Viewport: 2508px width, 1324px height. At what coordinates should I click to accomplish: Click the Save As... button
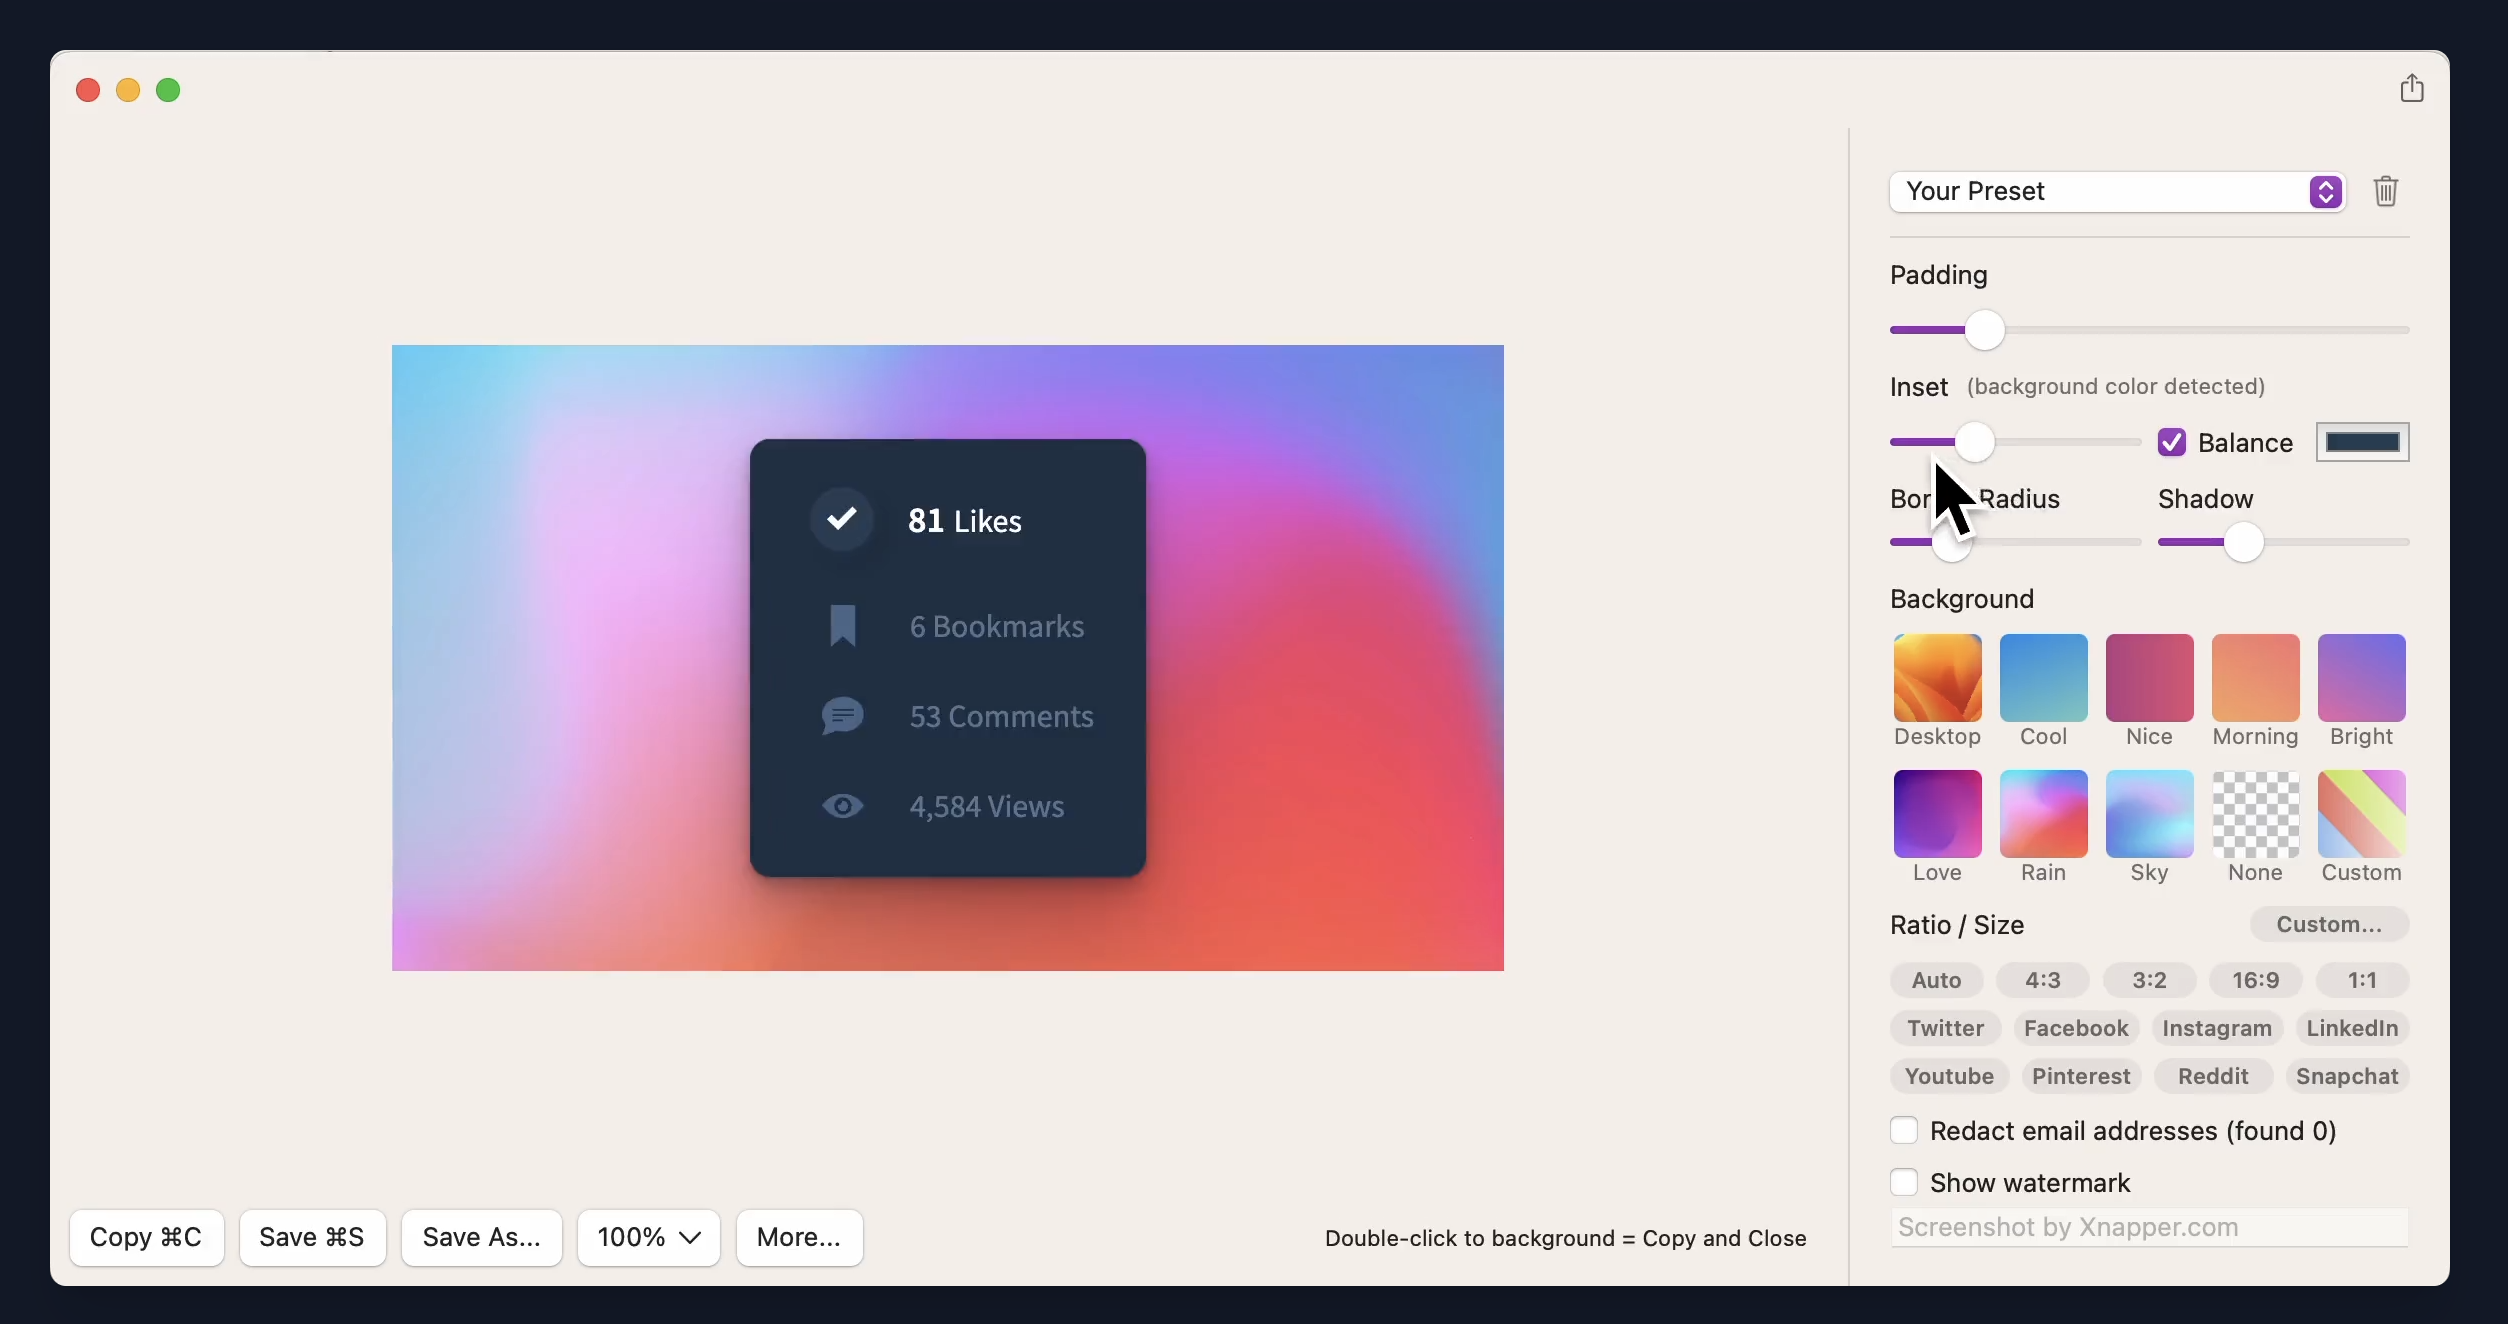tap(481, 1238)
